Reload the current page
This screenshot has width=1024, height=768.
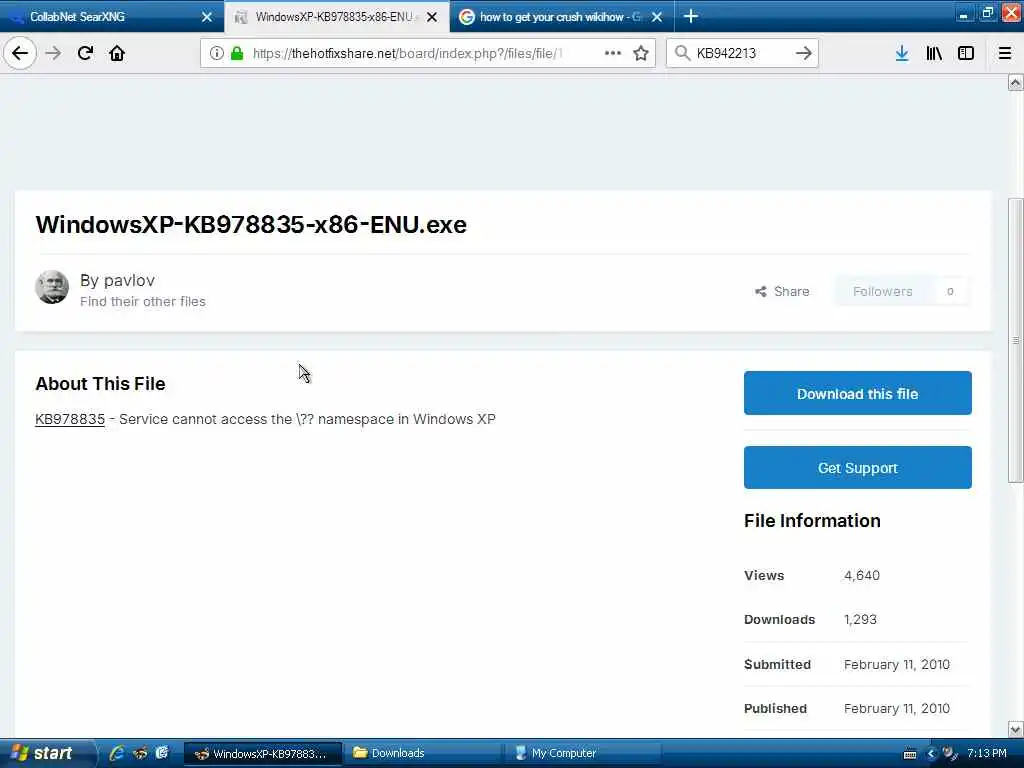(x=85, y=53)
